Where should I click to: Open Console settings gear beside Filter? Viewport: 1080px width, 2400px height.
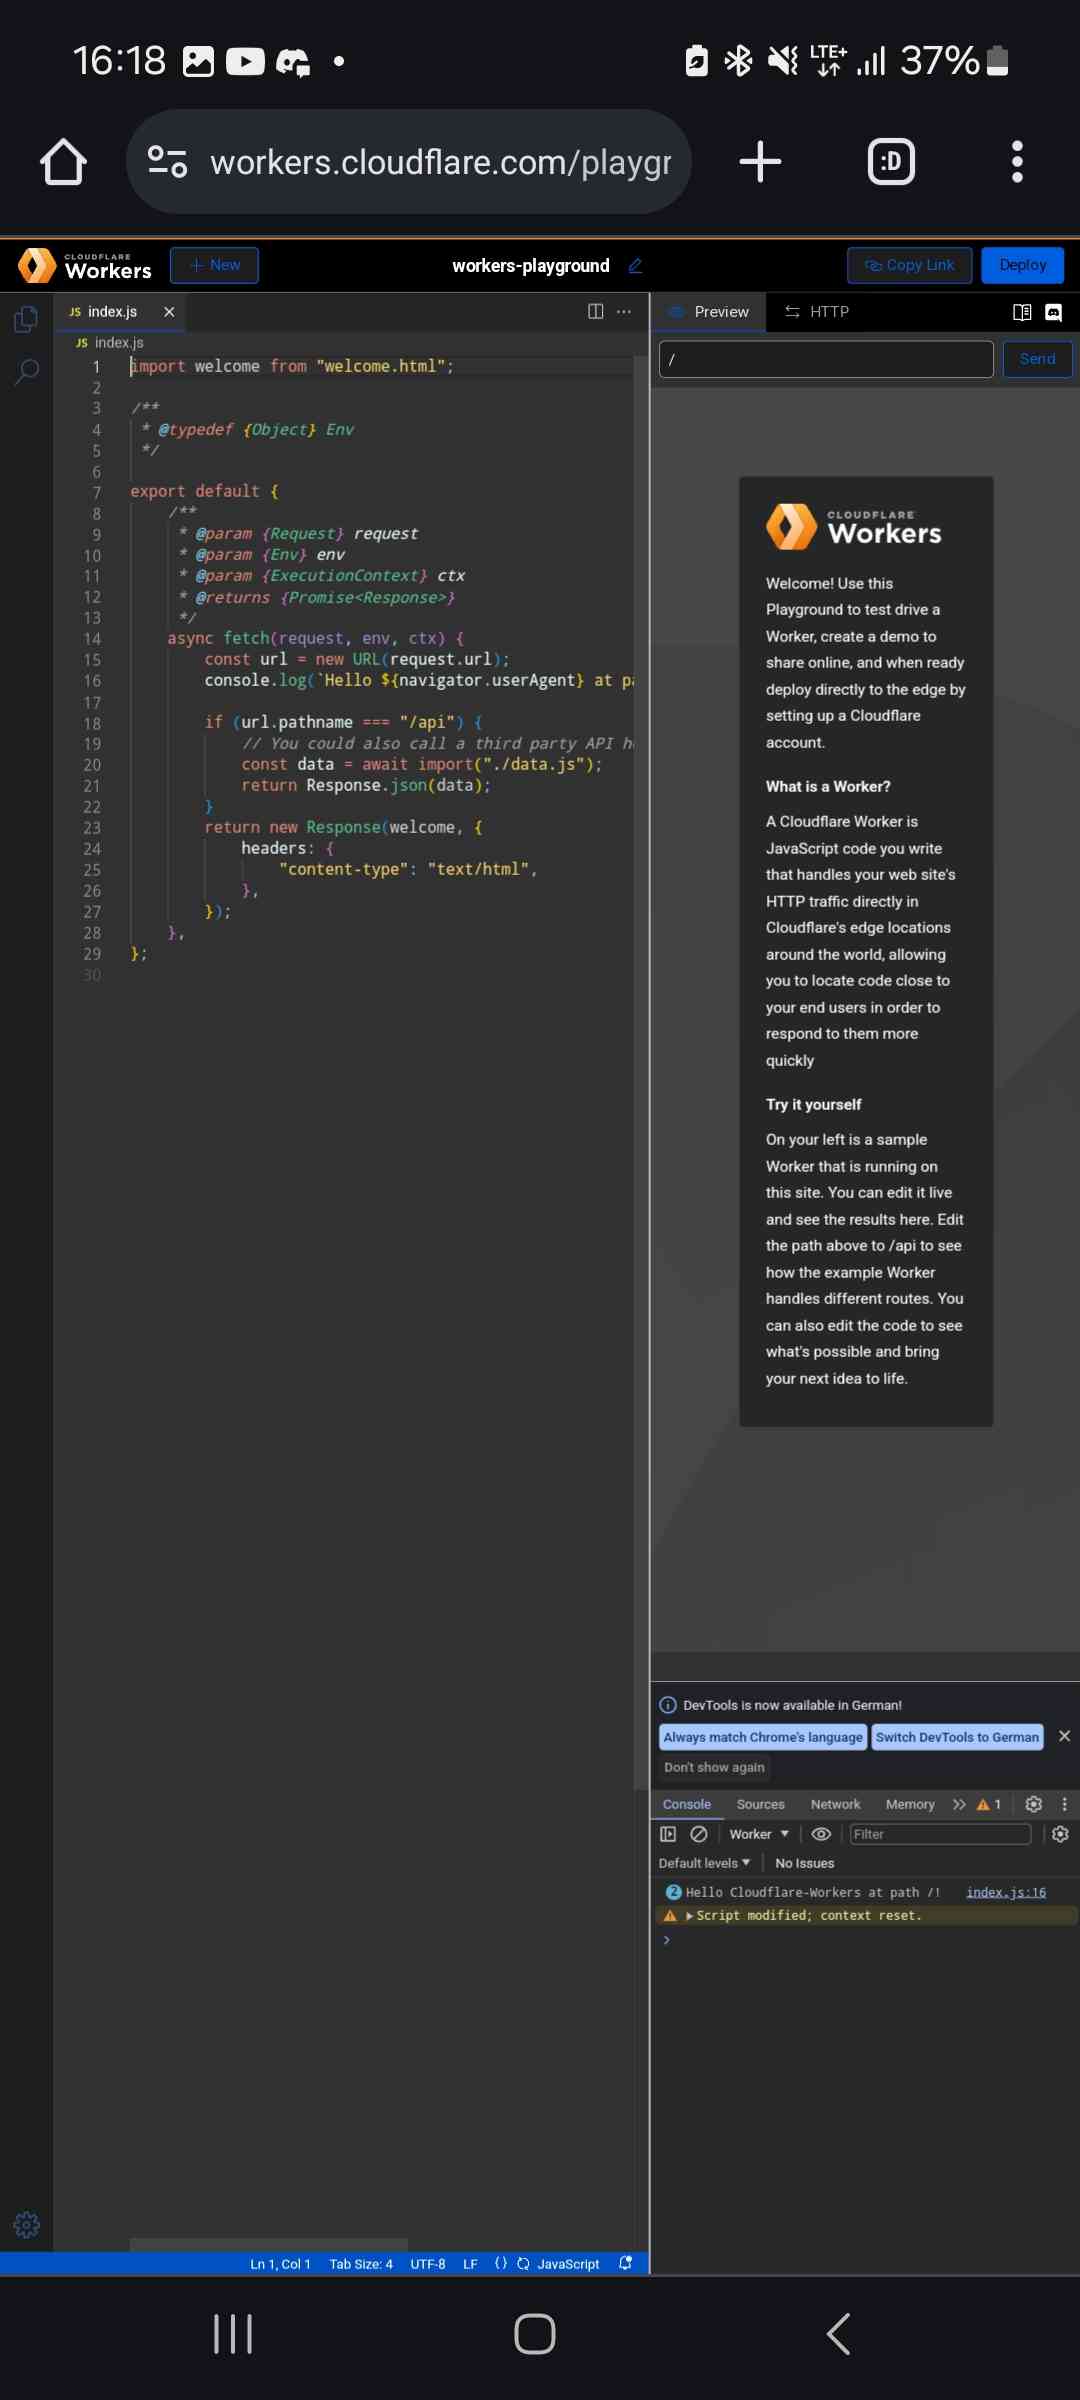pos(1060,1834)
